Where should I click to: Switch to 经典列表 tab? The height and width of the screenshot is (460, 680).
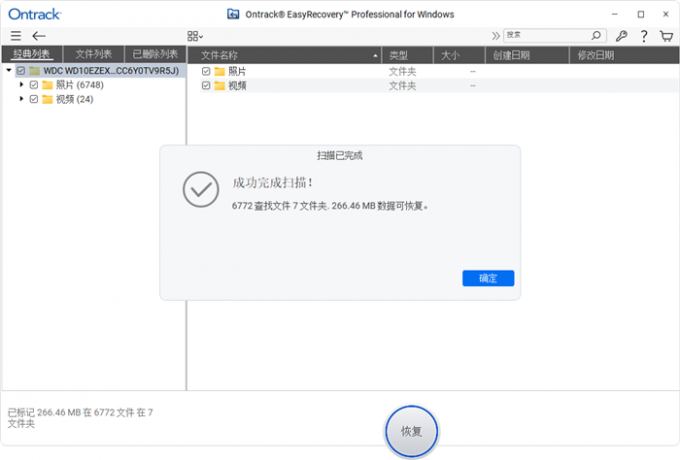click(32, 55)
